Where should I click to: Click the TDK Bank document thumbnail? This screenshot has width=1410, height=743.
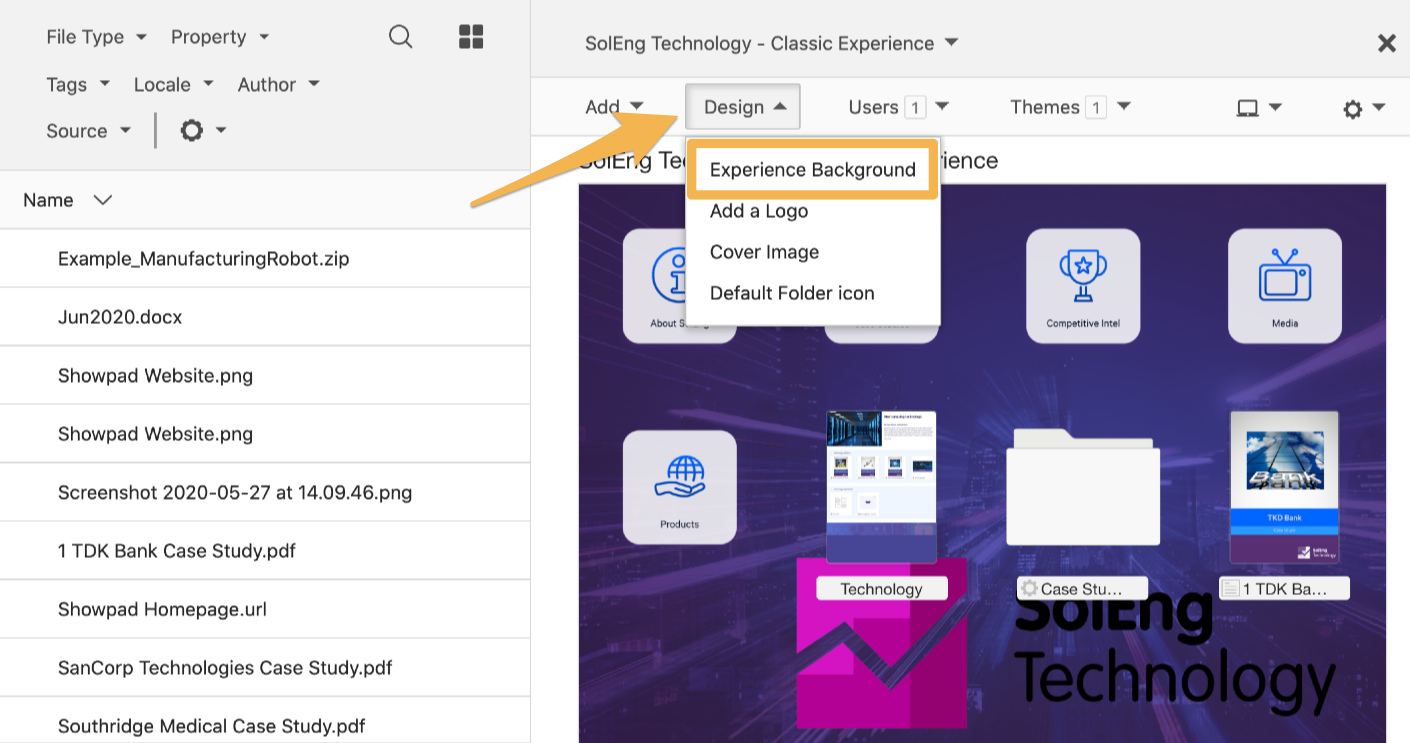[x=1285, y=487]
